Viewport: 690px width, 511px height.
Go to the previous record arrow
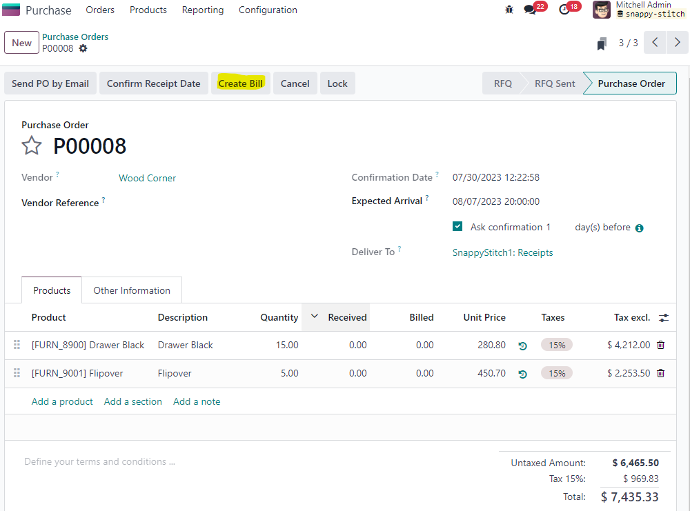tap(655, 42)
